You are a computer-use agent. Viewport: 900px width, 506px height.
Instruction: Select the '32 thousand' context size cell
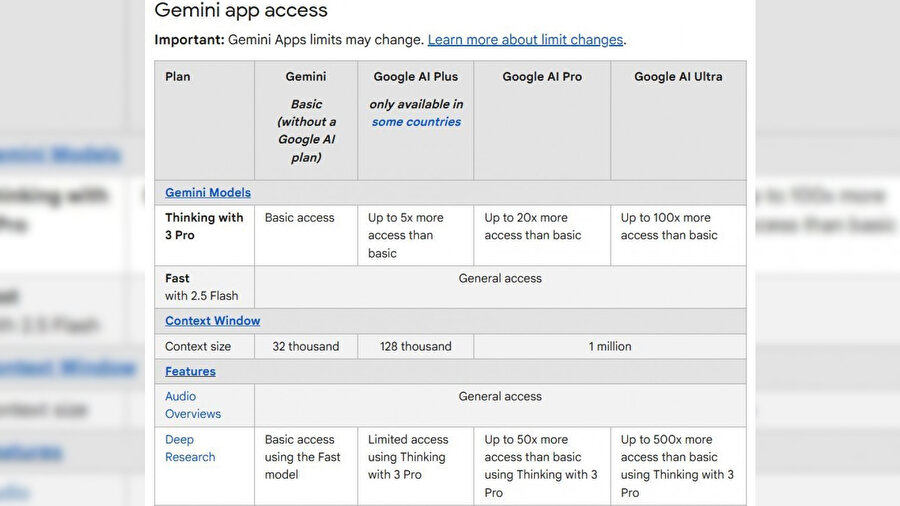pyautogui.click(x=306, y=346)
